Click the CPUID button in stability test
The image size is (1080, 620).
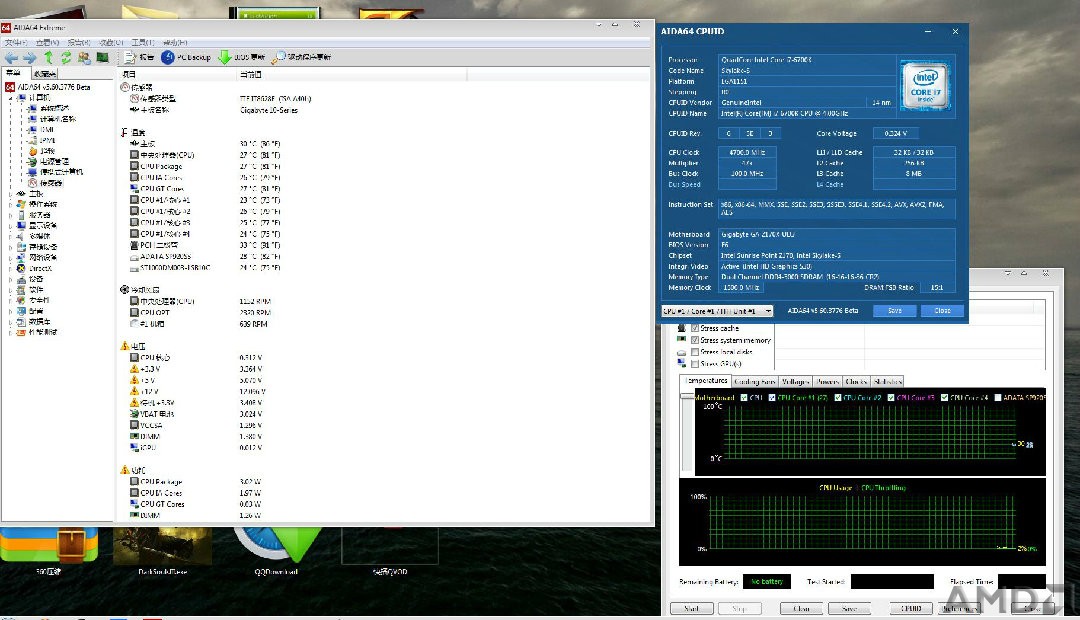[911, 608]
